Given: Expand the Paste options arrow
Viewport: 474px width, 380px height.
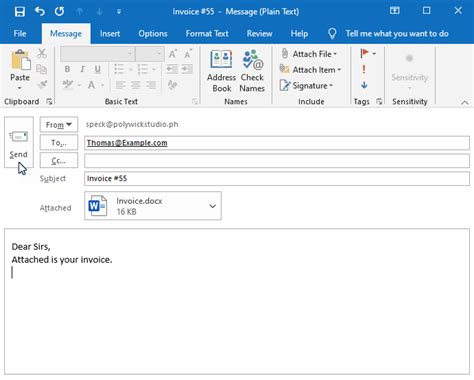Looking at the screenshot, I should coord(20,88).
